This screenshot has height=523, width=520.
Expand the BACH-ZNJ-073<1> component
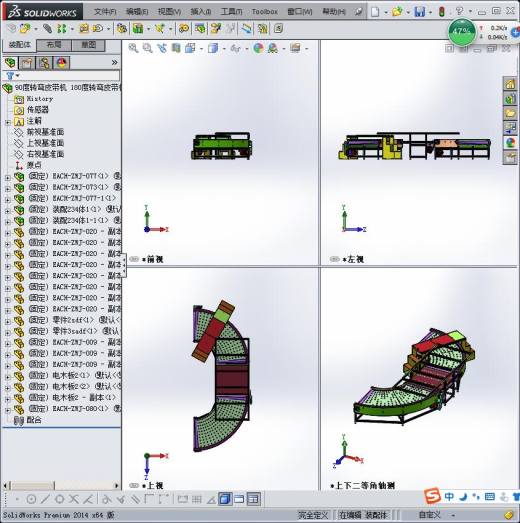[x=8, y=189]
